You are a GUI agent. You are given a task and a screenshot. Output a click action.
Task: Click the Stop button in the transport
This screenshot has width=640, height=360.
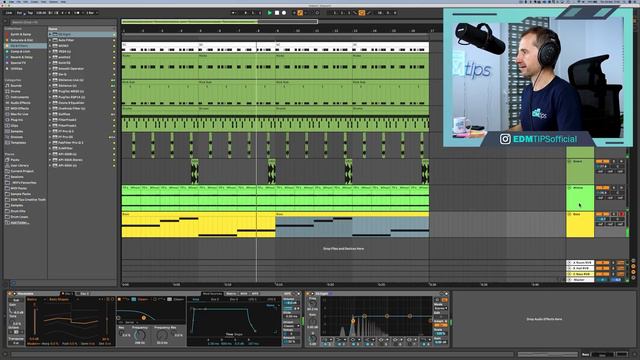click(x=277, y=13)
